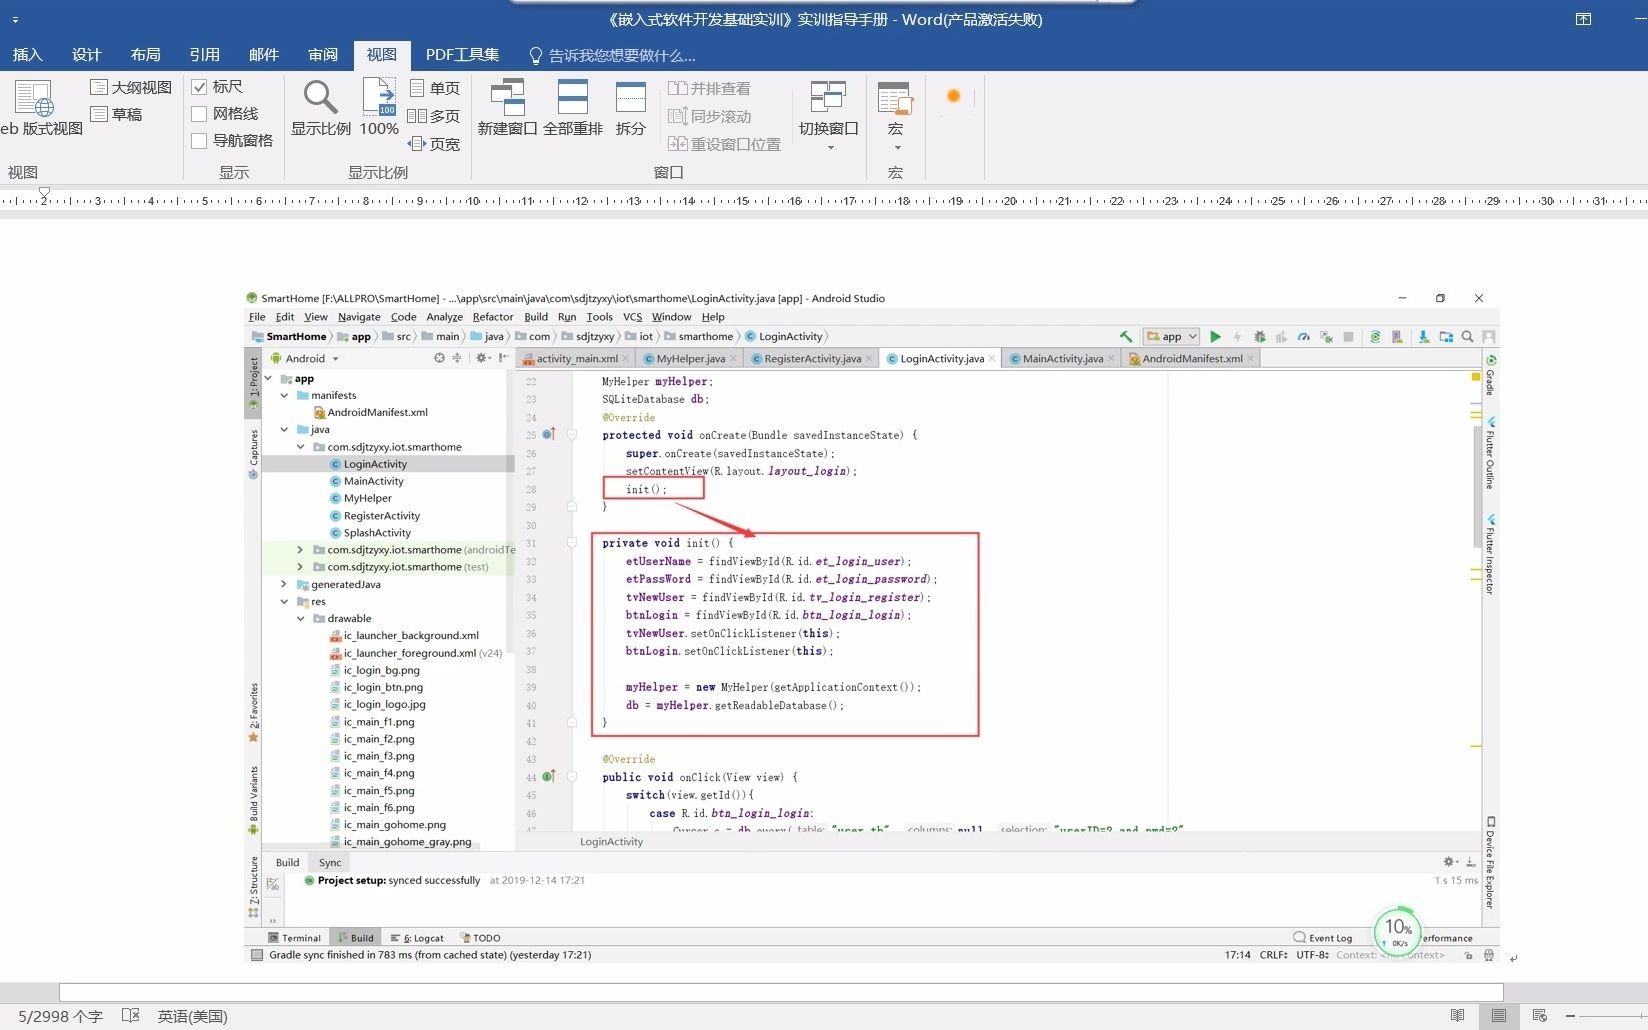Click the 并排查看 side-by-side icon
This screenshot has width=1648, height=1030.
point(678,88)
